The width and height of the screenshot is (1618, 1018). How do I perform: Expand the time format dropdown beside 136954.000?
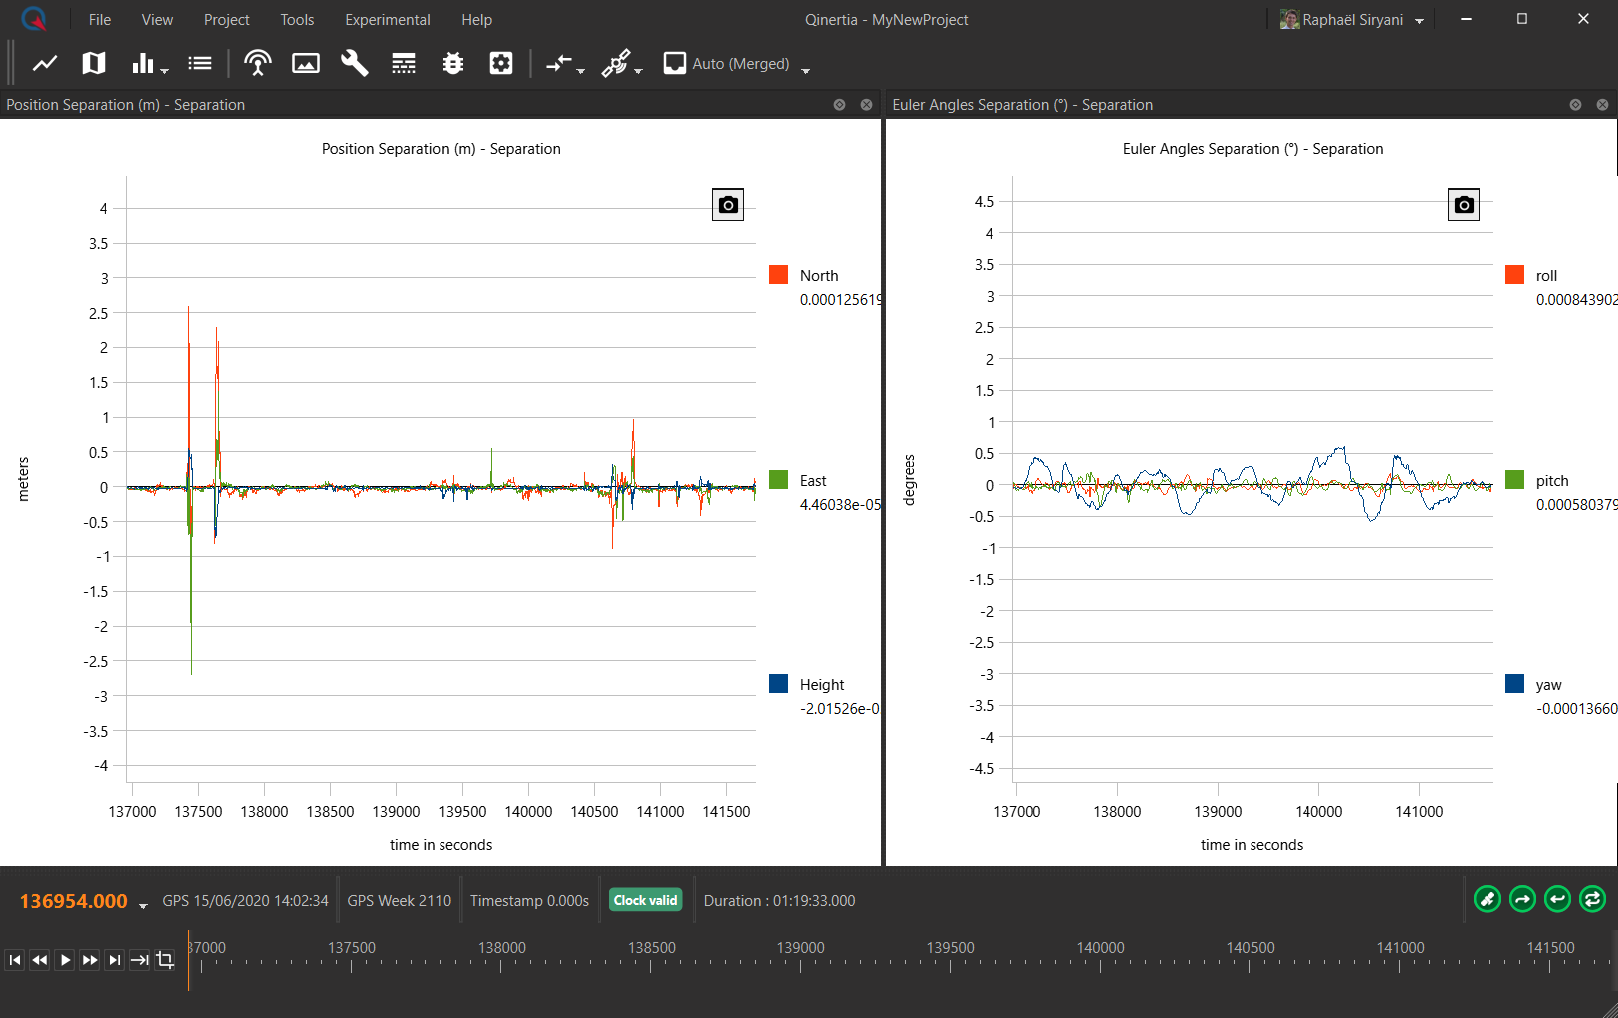(x=143, y=905)
